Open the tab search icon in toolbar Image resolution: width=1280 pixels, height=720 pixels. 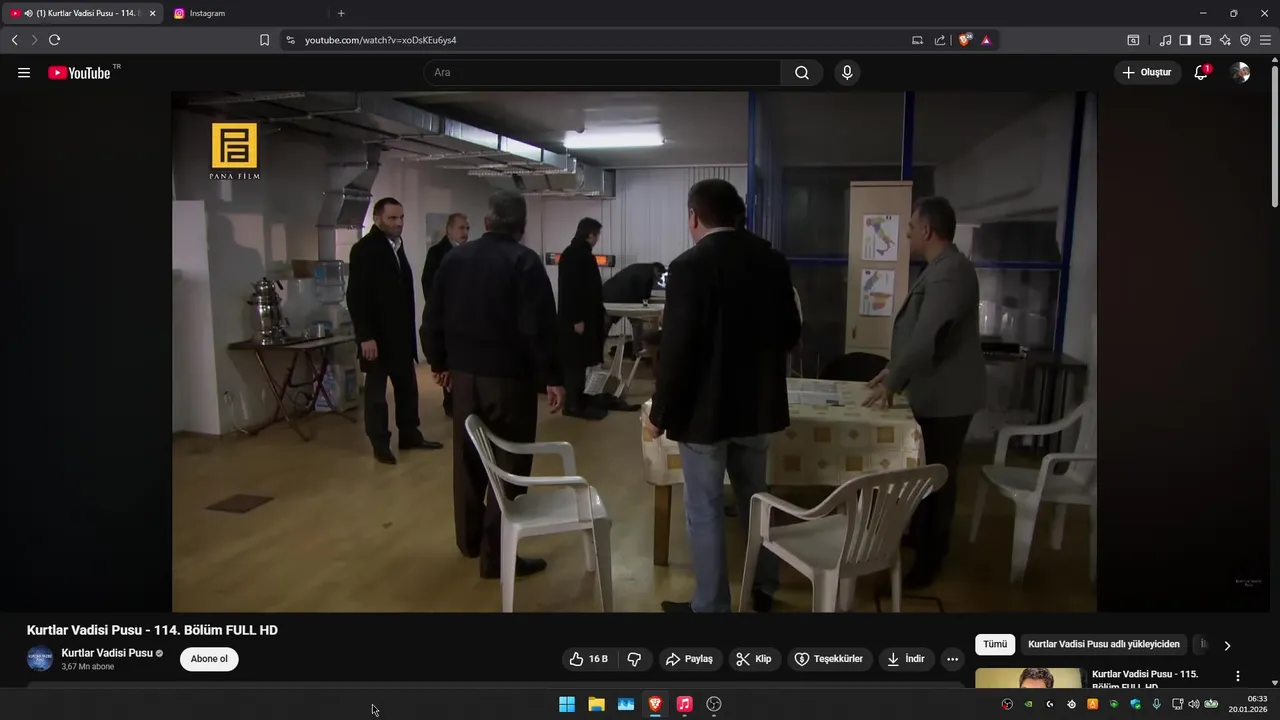(x=1133, y=40)
